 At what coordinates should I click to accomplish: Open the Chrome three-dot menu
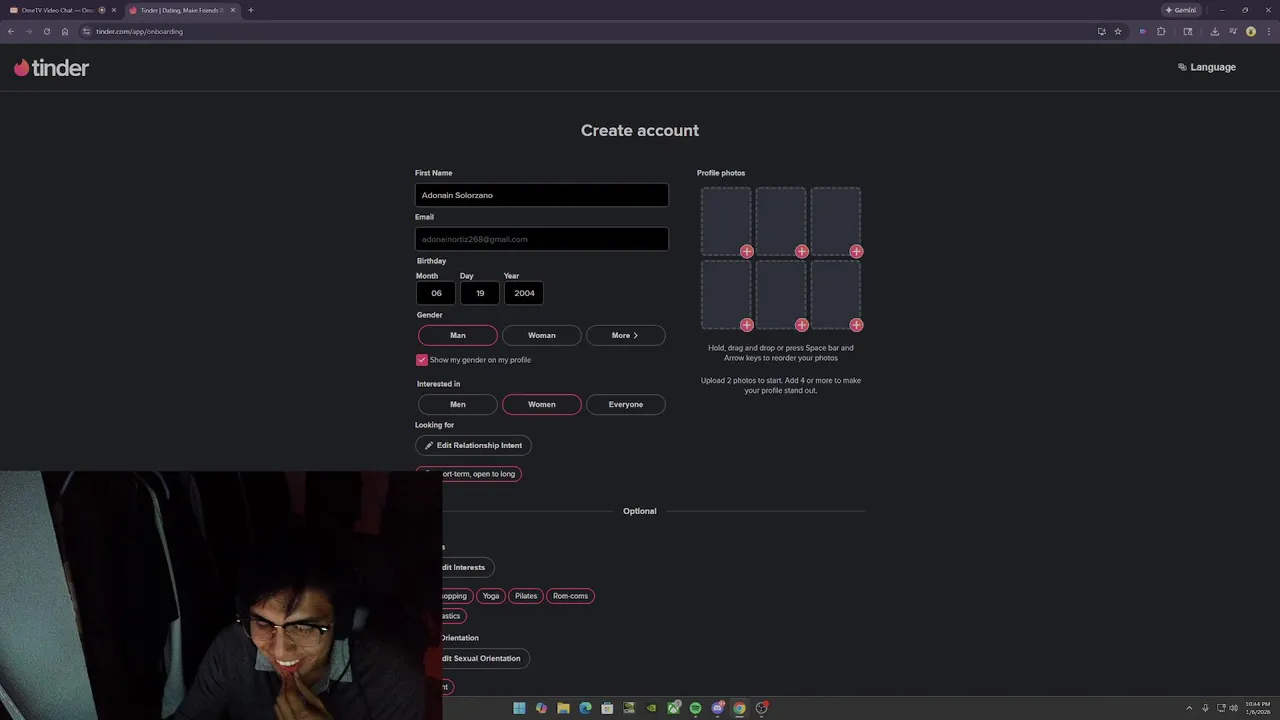(1269, 31)
